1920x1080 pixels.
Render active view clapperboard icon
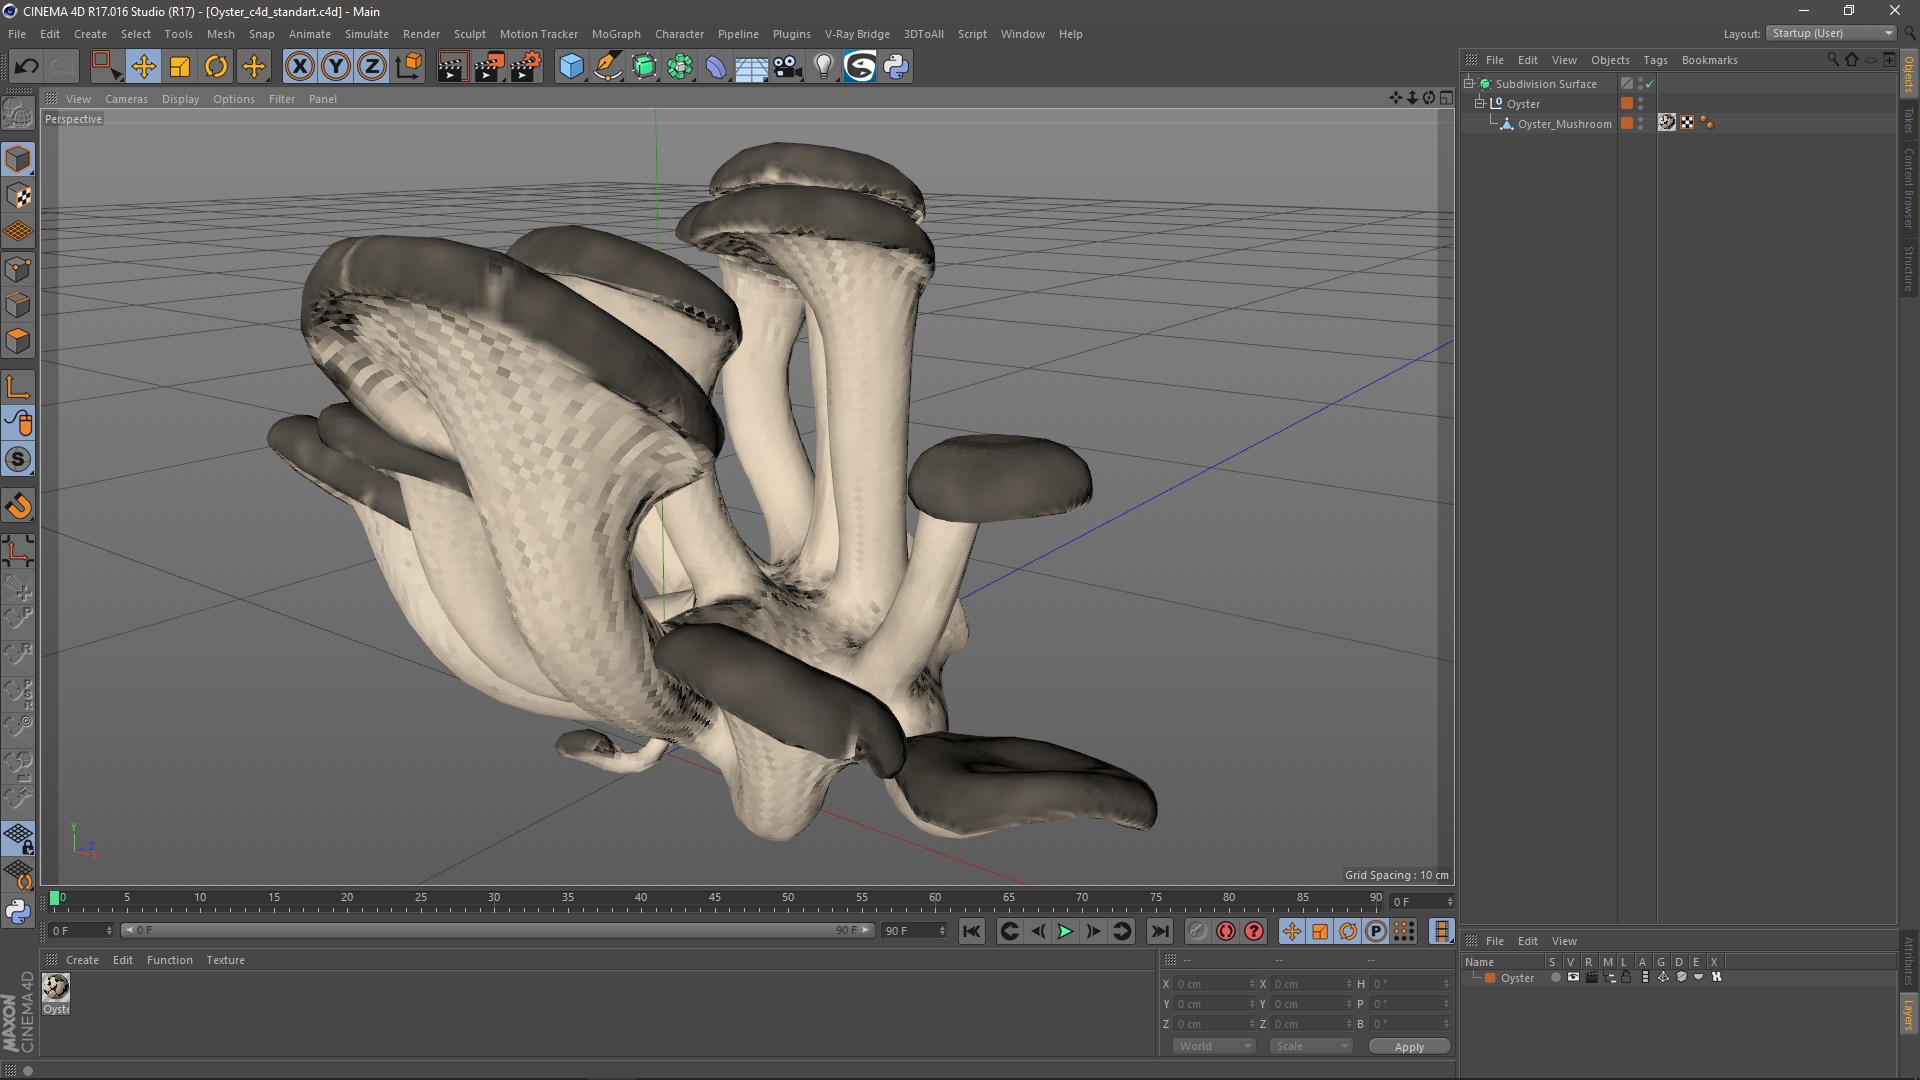click(452, 67)
